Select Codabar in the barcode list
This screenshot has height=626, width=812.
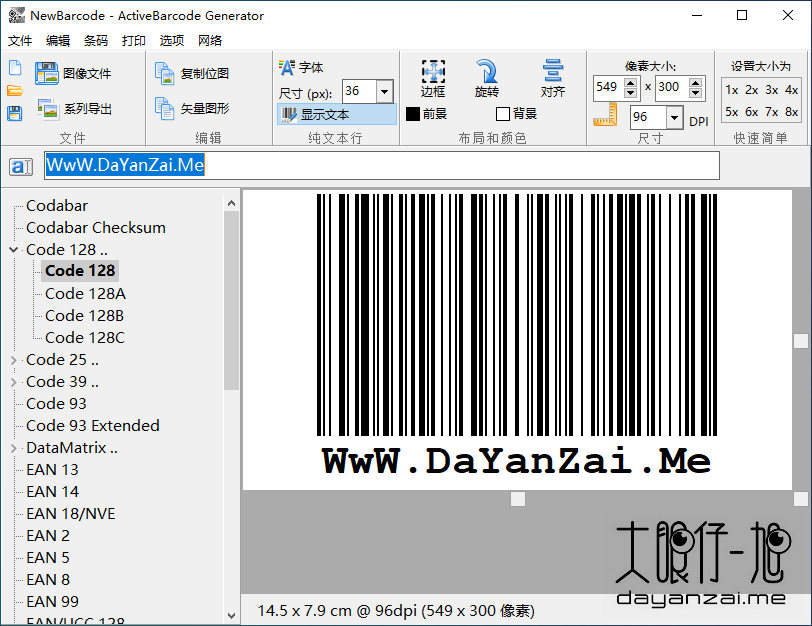tap(57, 206)
